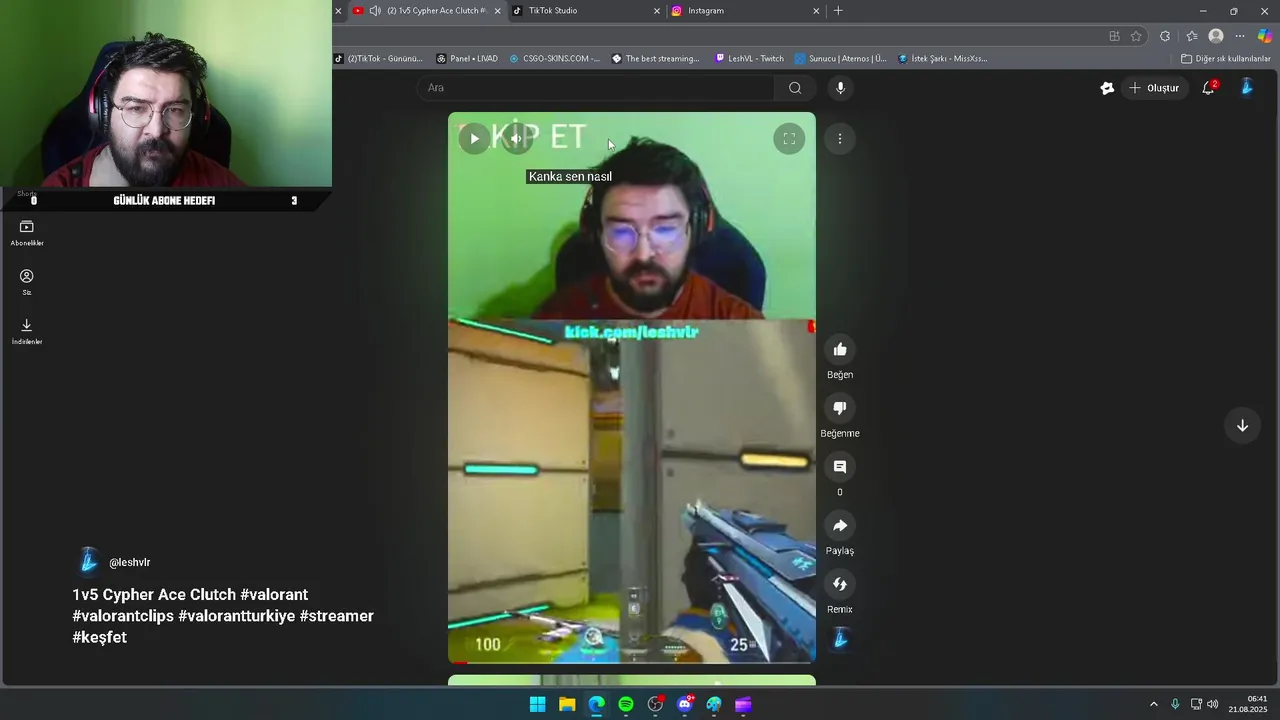The width and height of the screenshot is (1280, 720).
Task: Open the Oluştur create button
Action: [1154, 88]
